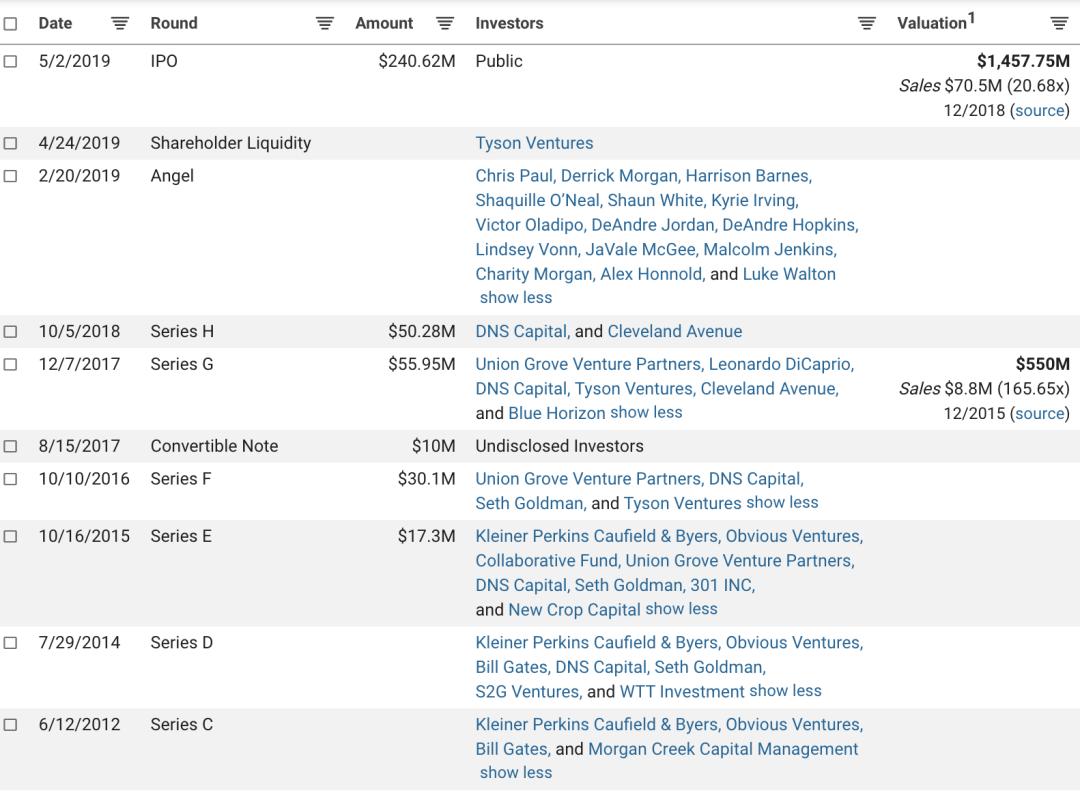Check the Series F row checkbox
This screenshot has width=1080, height=793.
pos(10,479)
